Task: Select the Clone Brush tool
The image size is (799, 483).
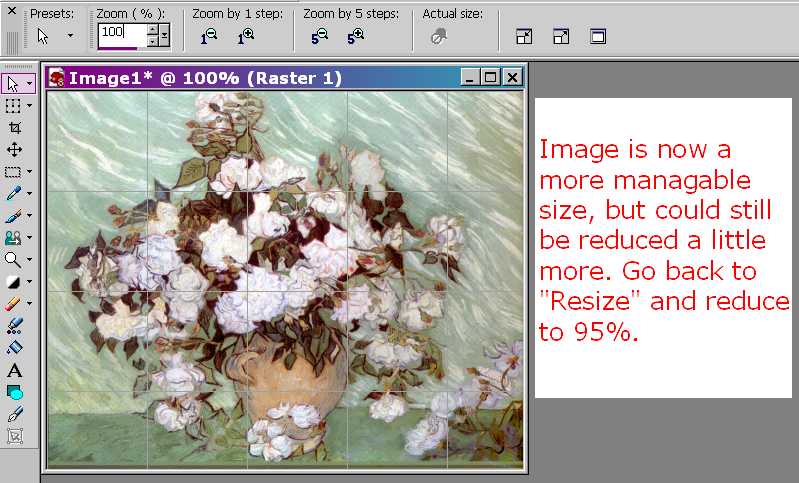Action: [13, 237]
